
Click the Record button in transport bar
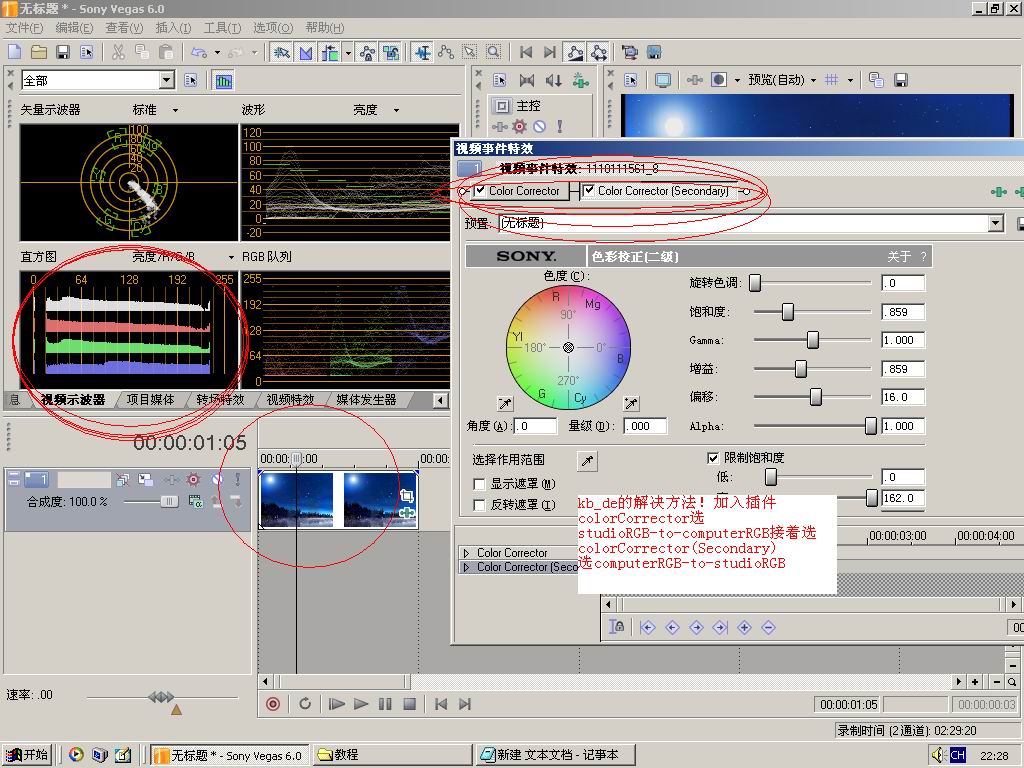click(273, 704)
